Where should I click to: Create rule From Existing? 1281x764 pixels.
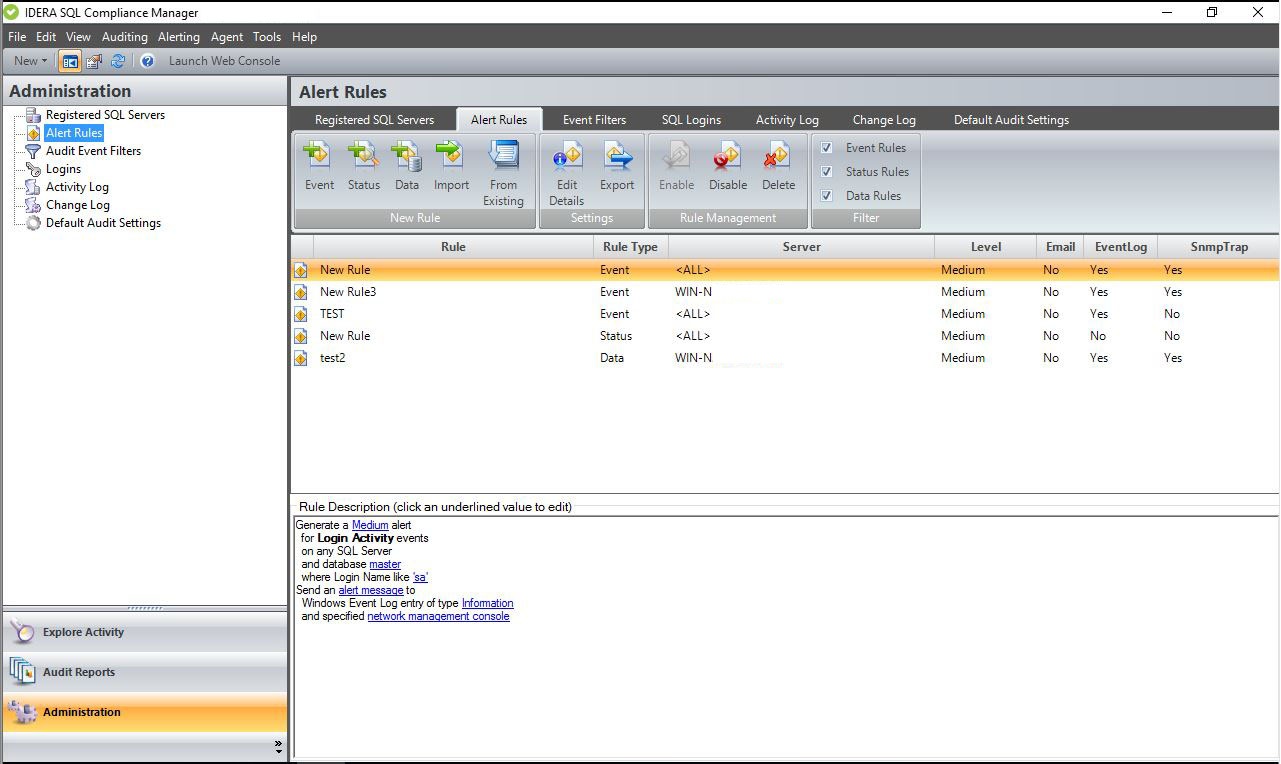click(503, 172)
